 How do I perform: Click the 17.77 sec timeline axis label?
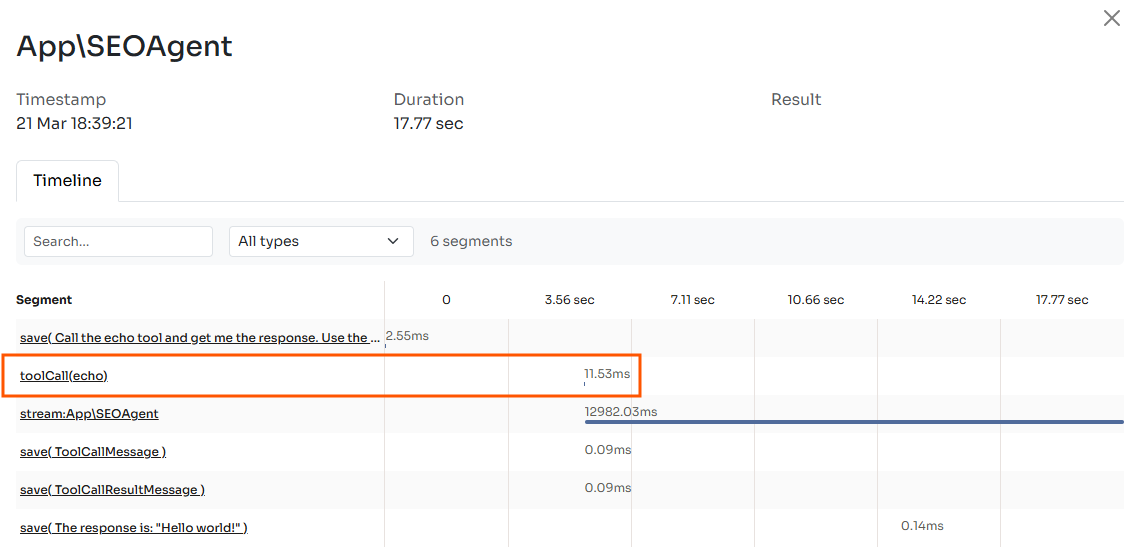(1062, 300)
